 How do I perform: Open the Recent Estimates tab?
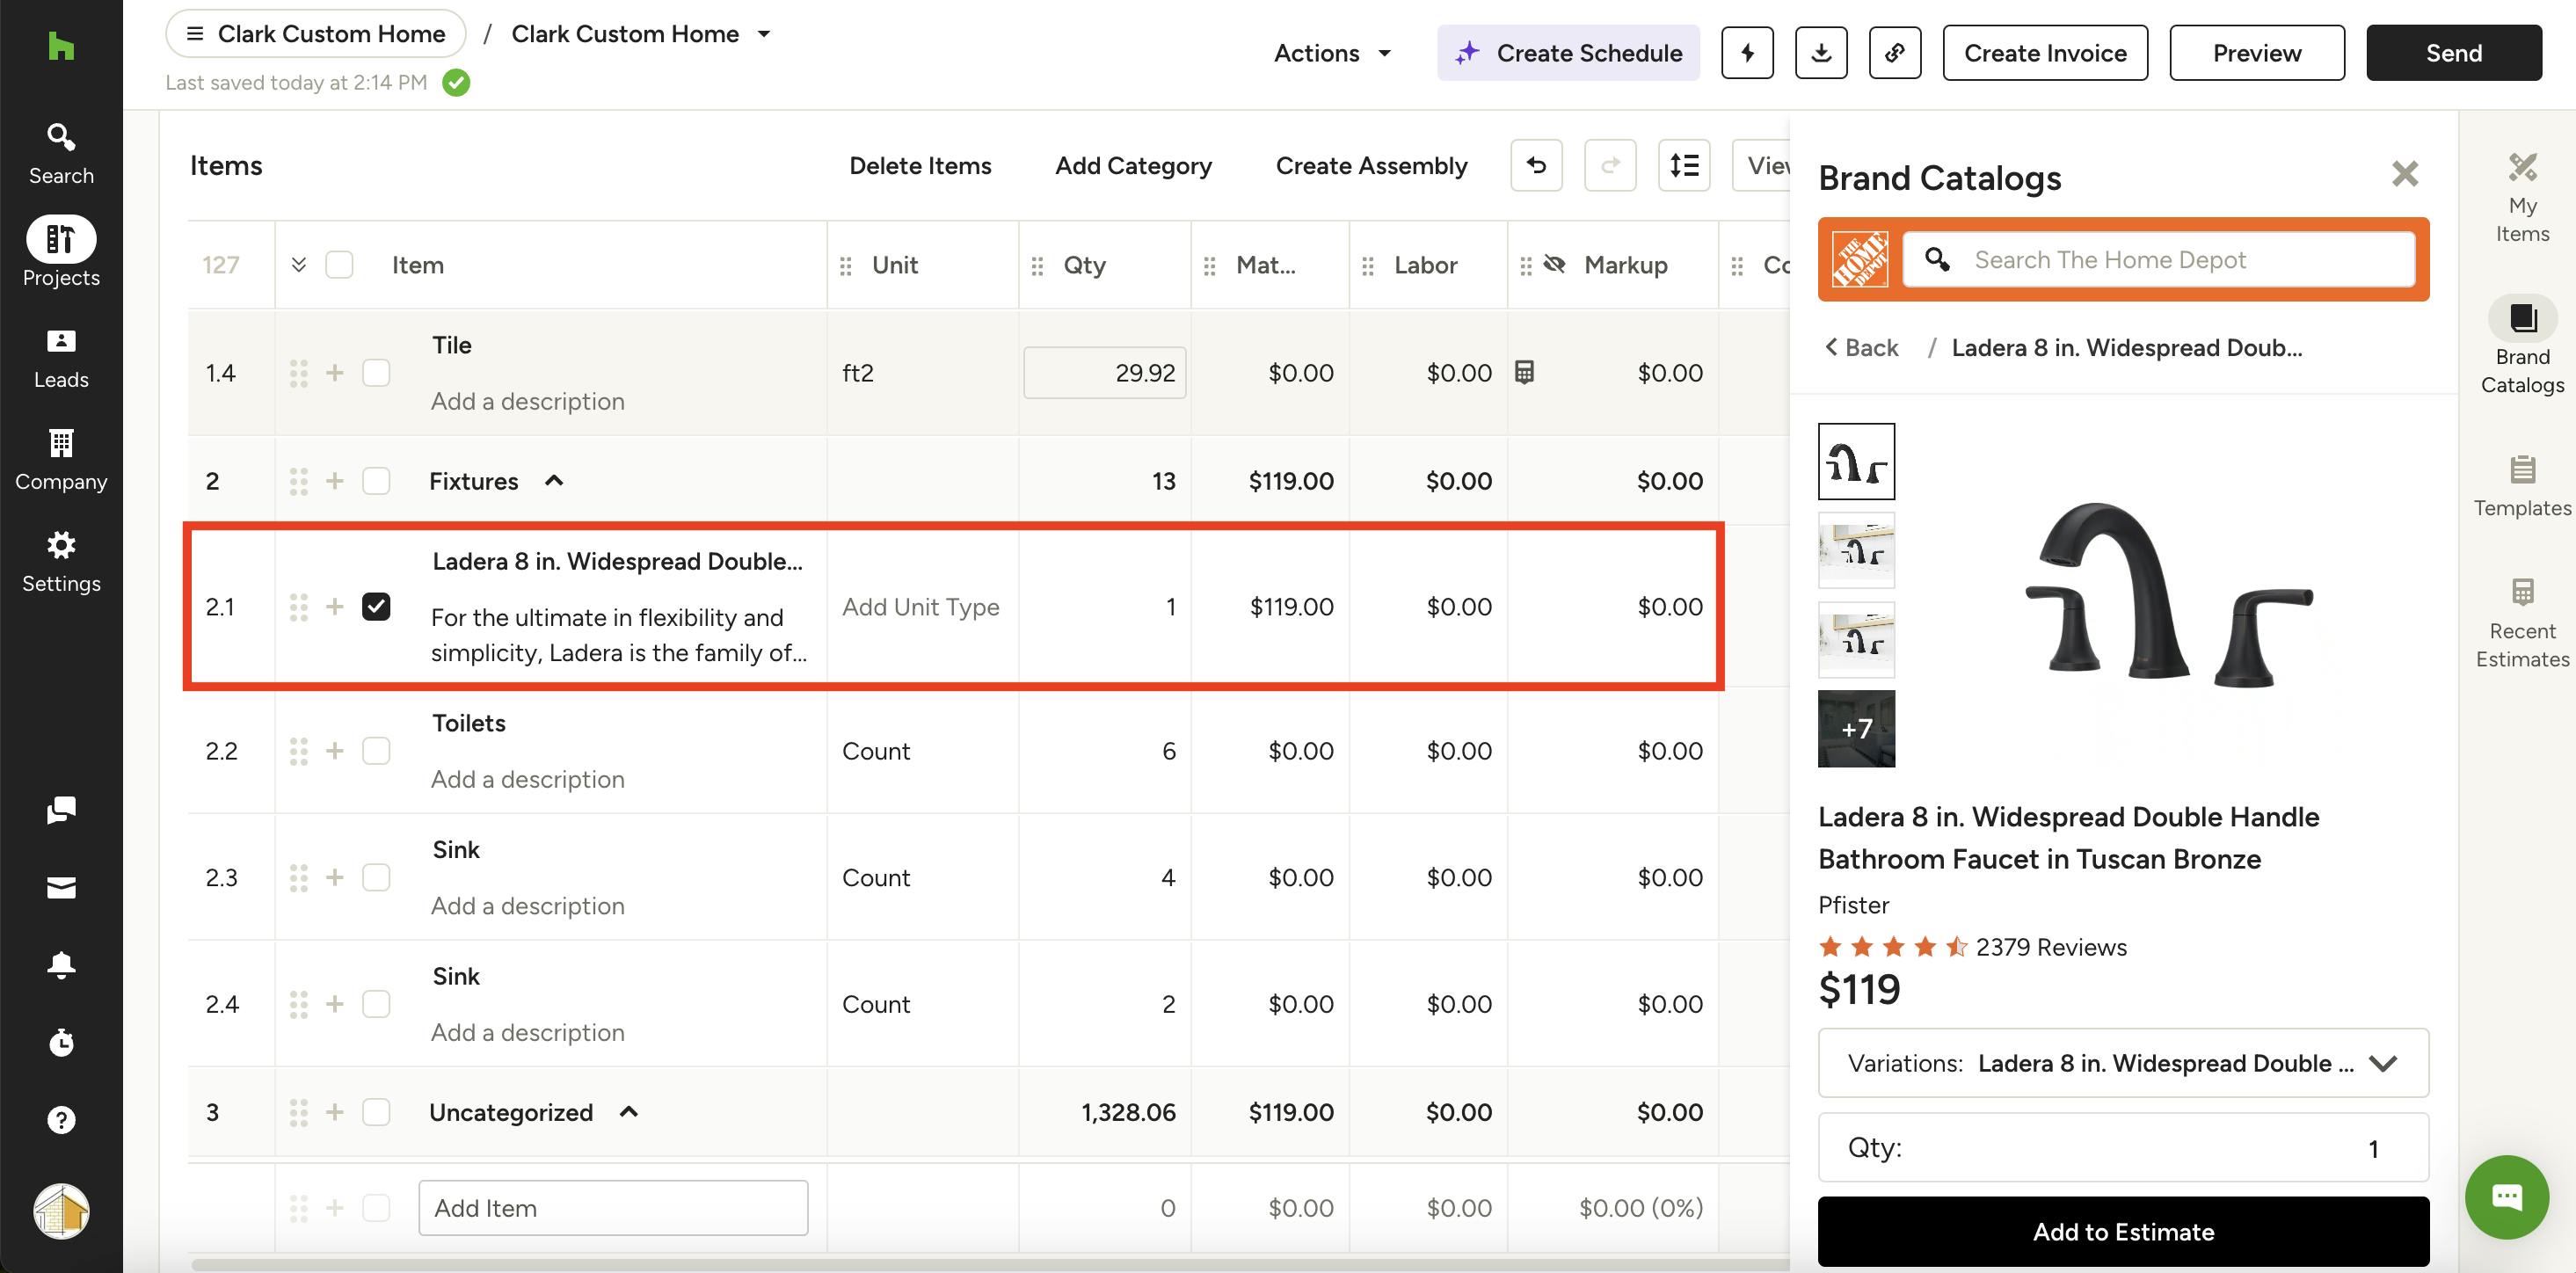[2522, 623]
